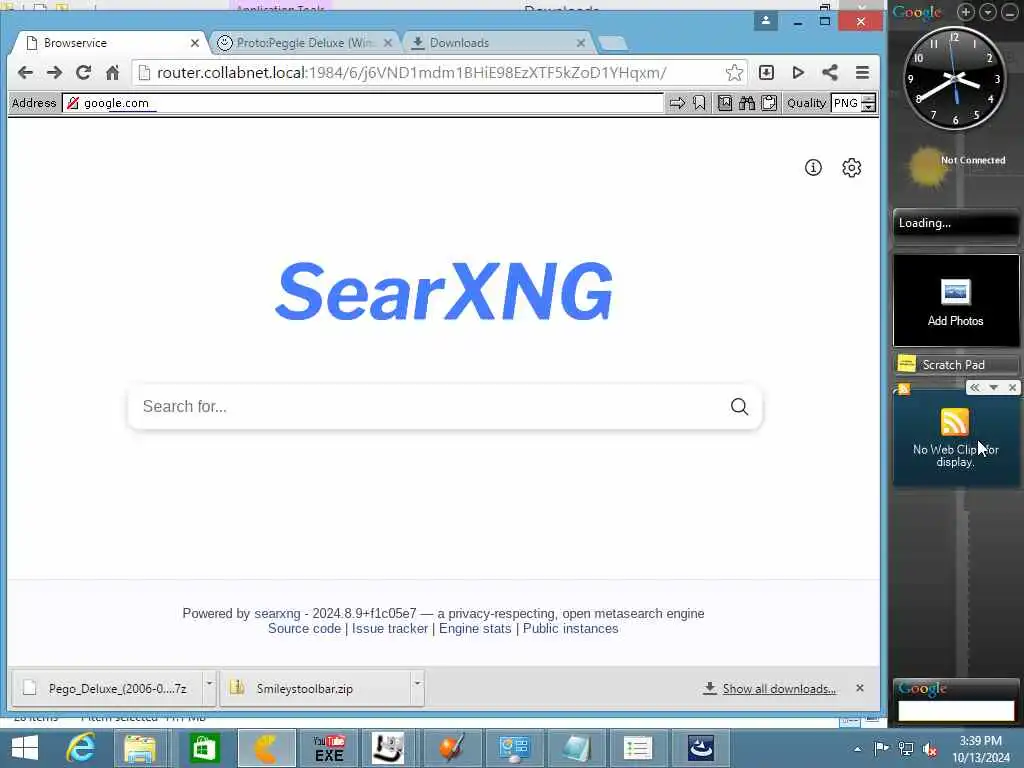Go forward using the browser forward arrow
Image resolution: width=1024 pixels, height=768 pixels.
coord(55,72)
